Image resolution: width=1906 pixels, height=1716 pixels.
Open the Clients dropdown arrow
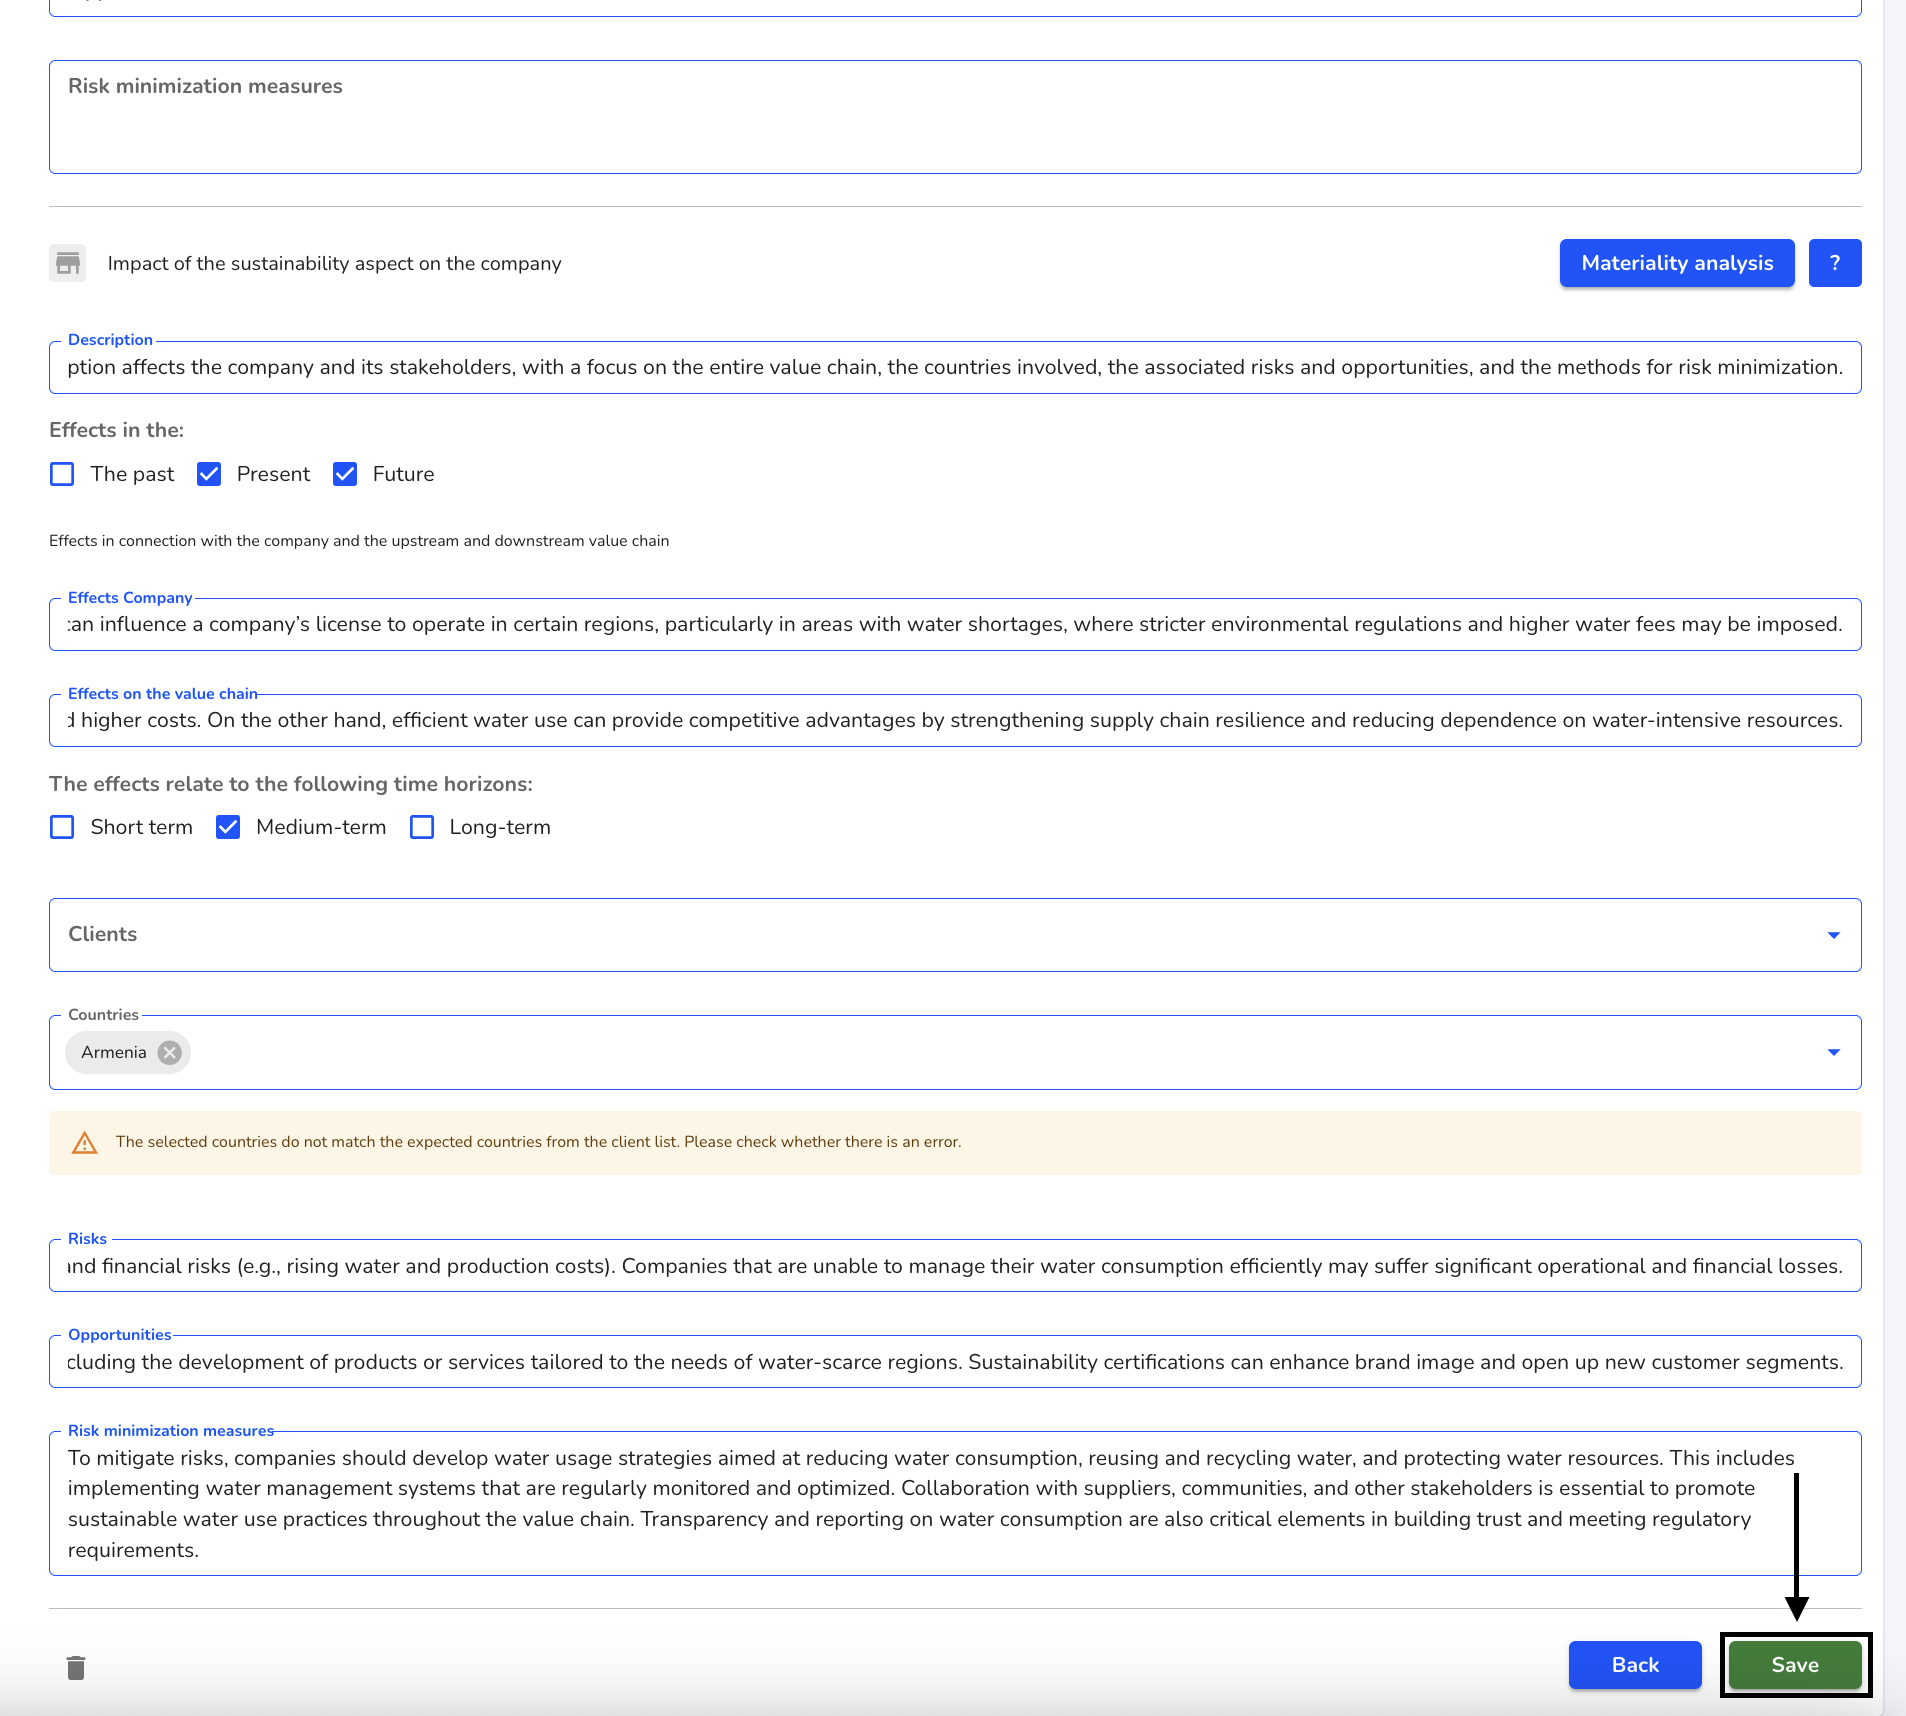[x=1834, y=935]
